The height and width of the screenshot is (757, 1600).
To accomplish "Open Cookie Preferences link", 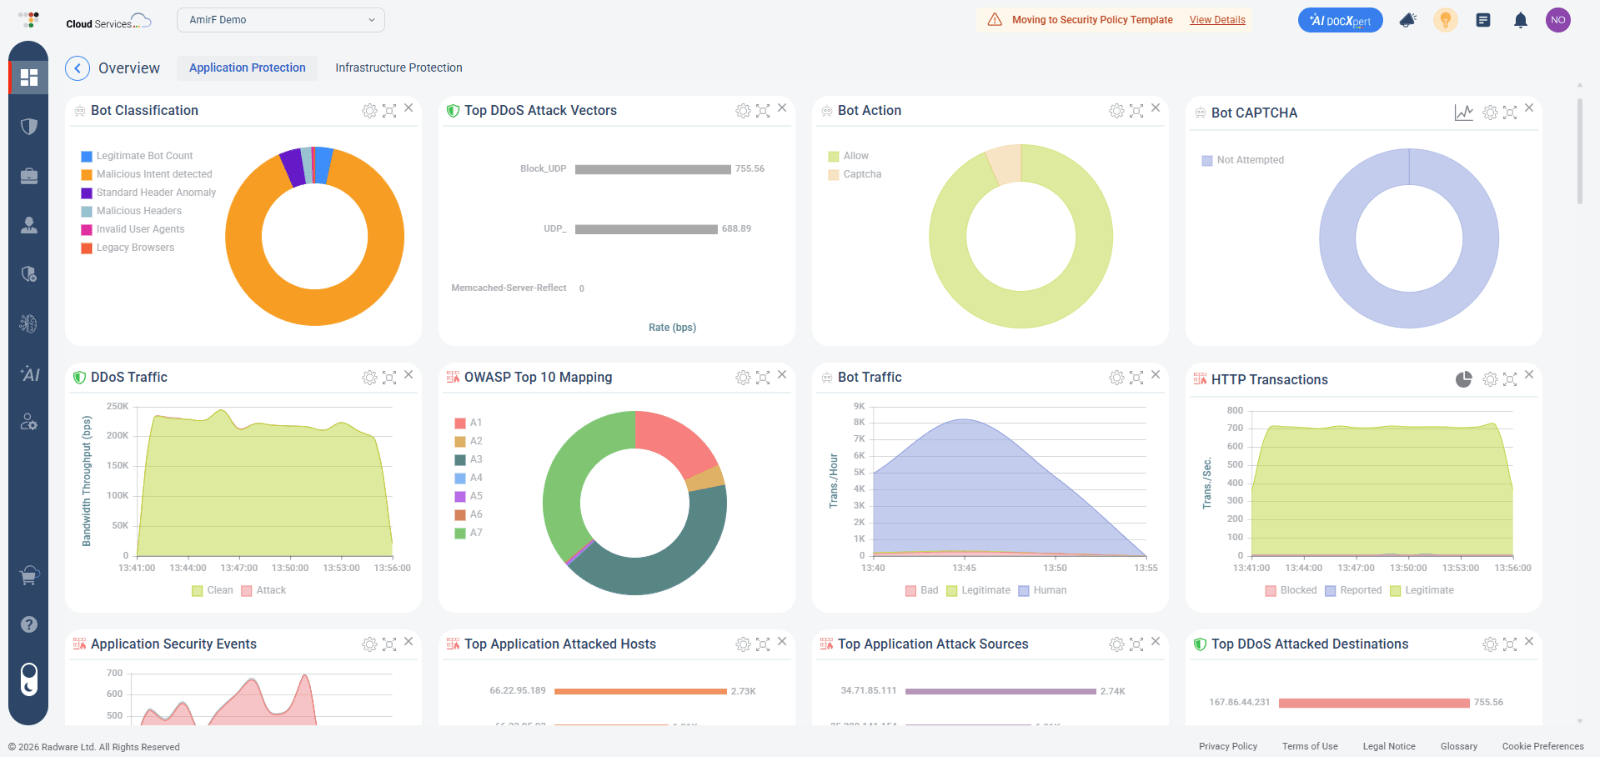I will point(1543,747).
